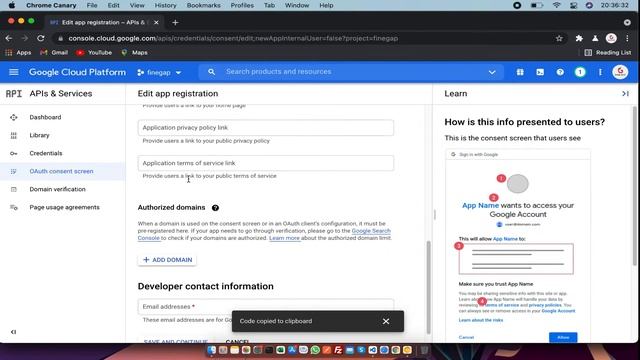This screenshot has height=360, width=640.
Task: Open the Edit menu
Action: click(113, 5)
